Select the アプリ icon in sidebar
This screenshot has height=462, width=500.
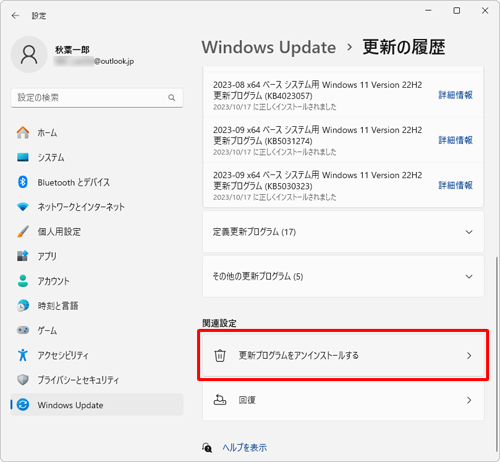23,256
